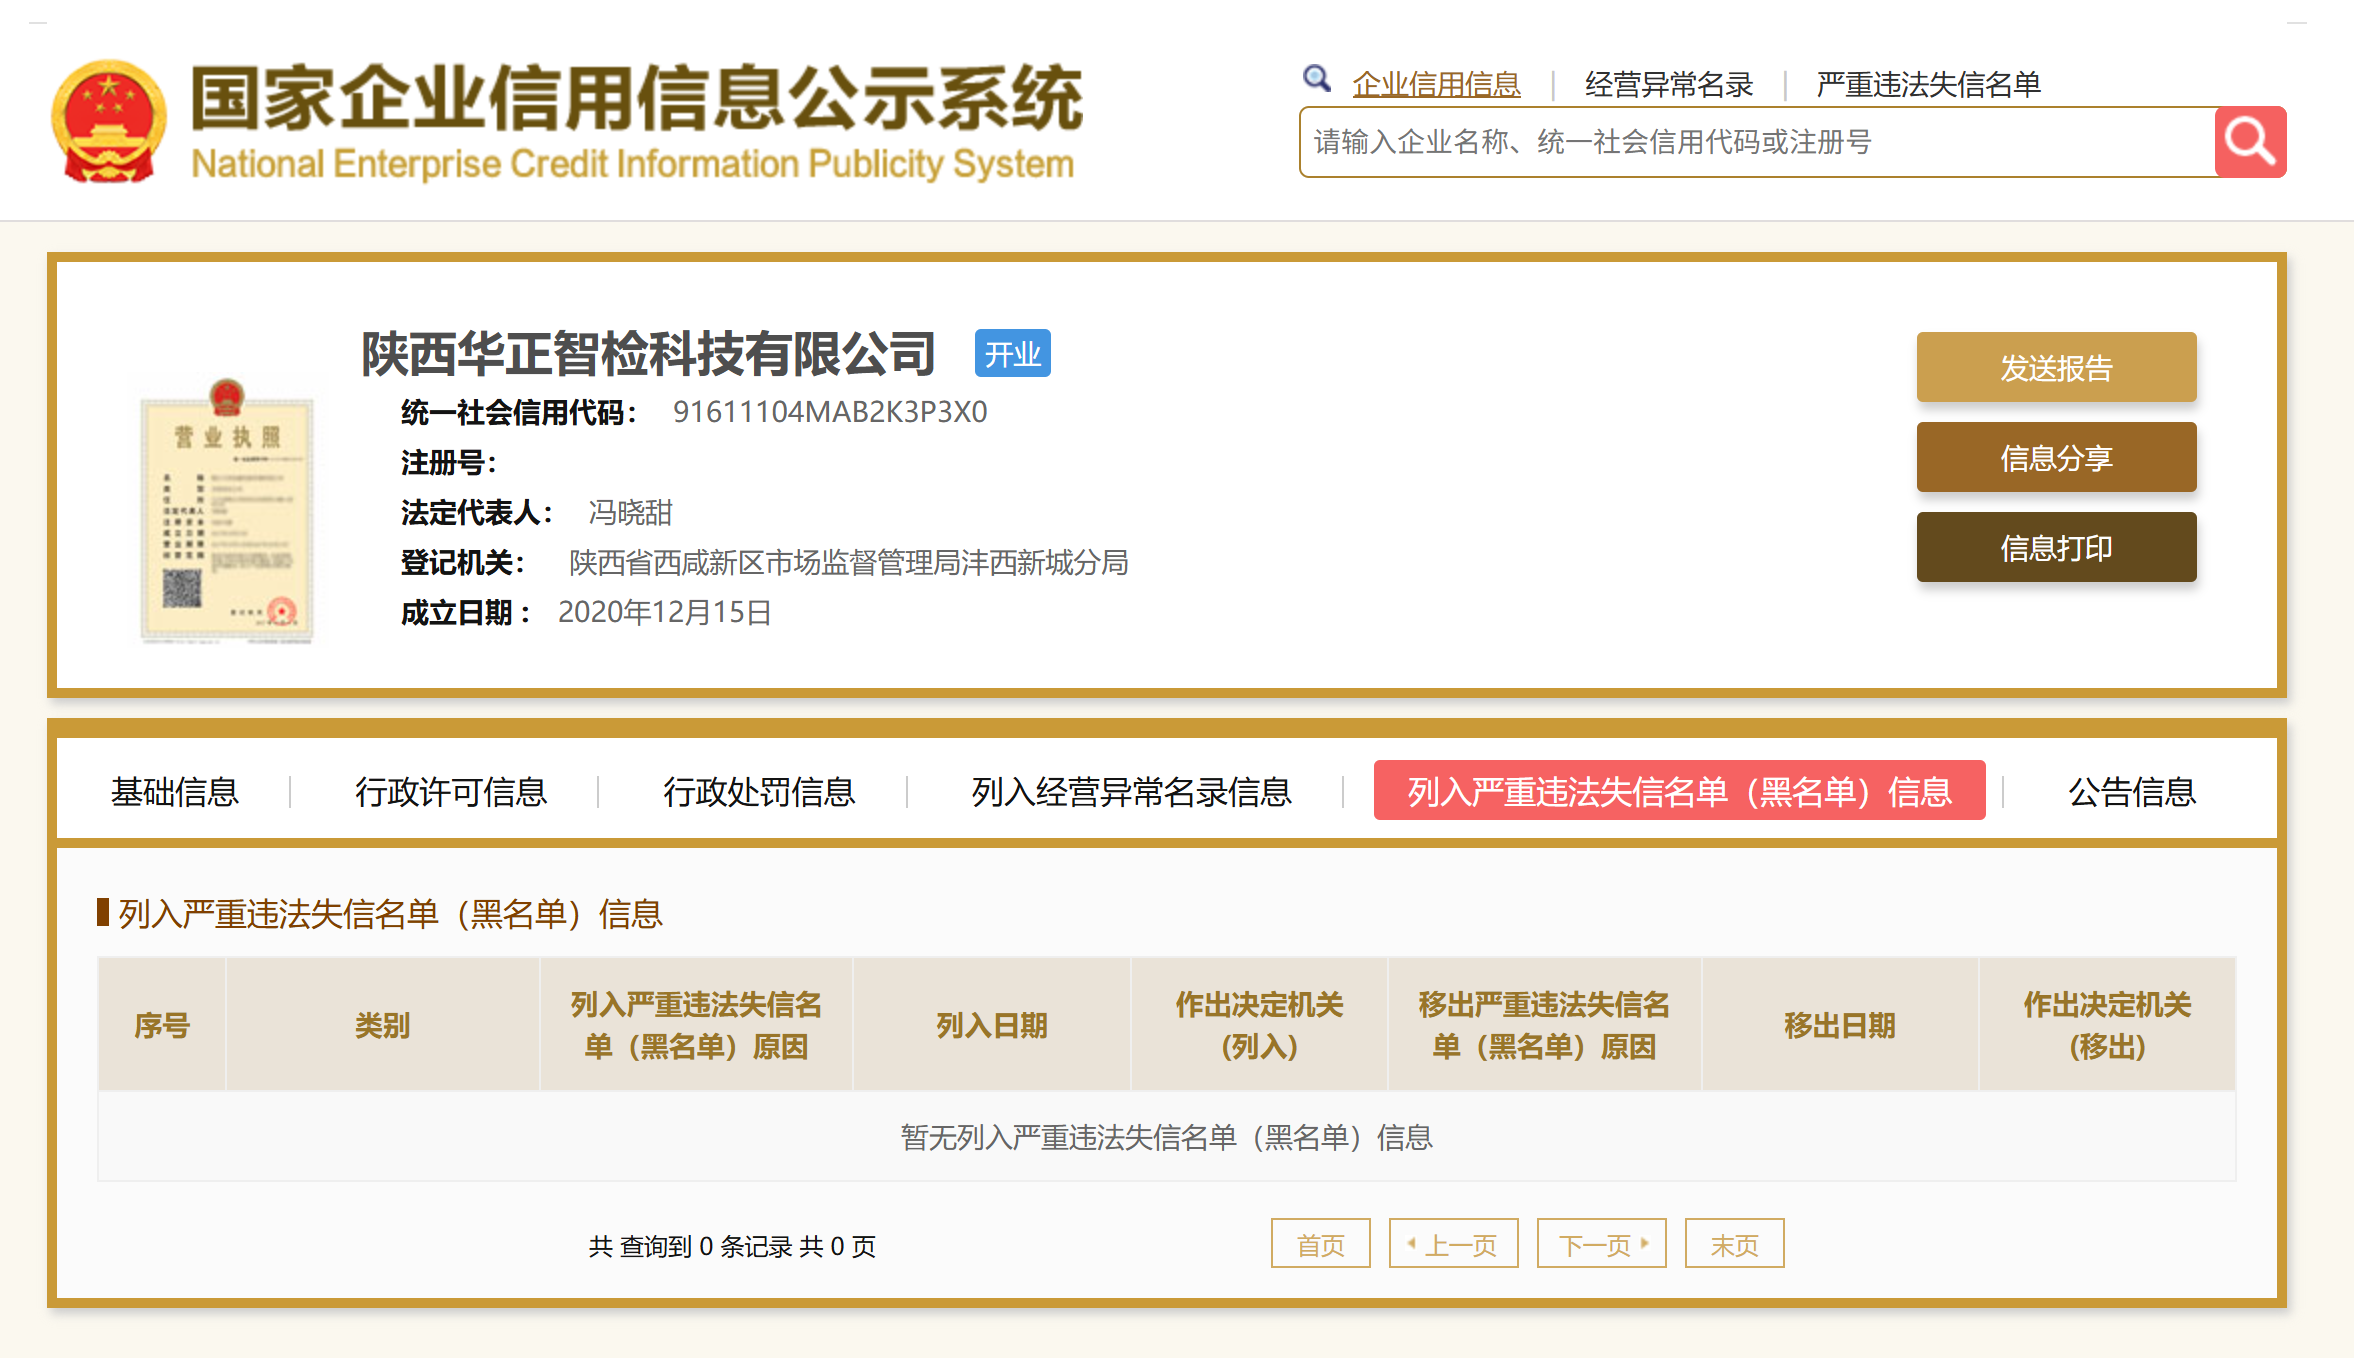This screenshot has width=2354, height=1358.
Task: Click the small blue magnifier icon
Action: coord(1316,78)
